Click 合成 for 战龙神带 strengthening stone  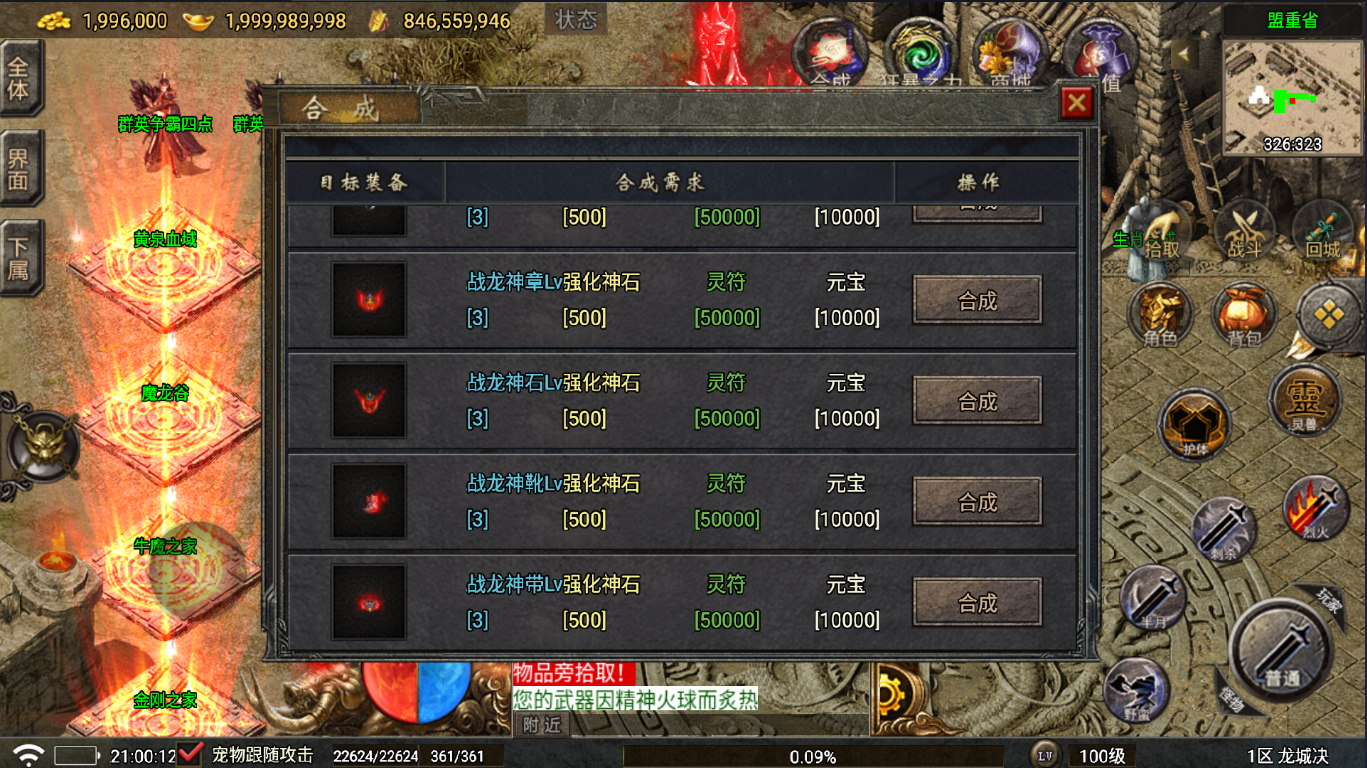978,602
